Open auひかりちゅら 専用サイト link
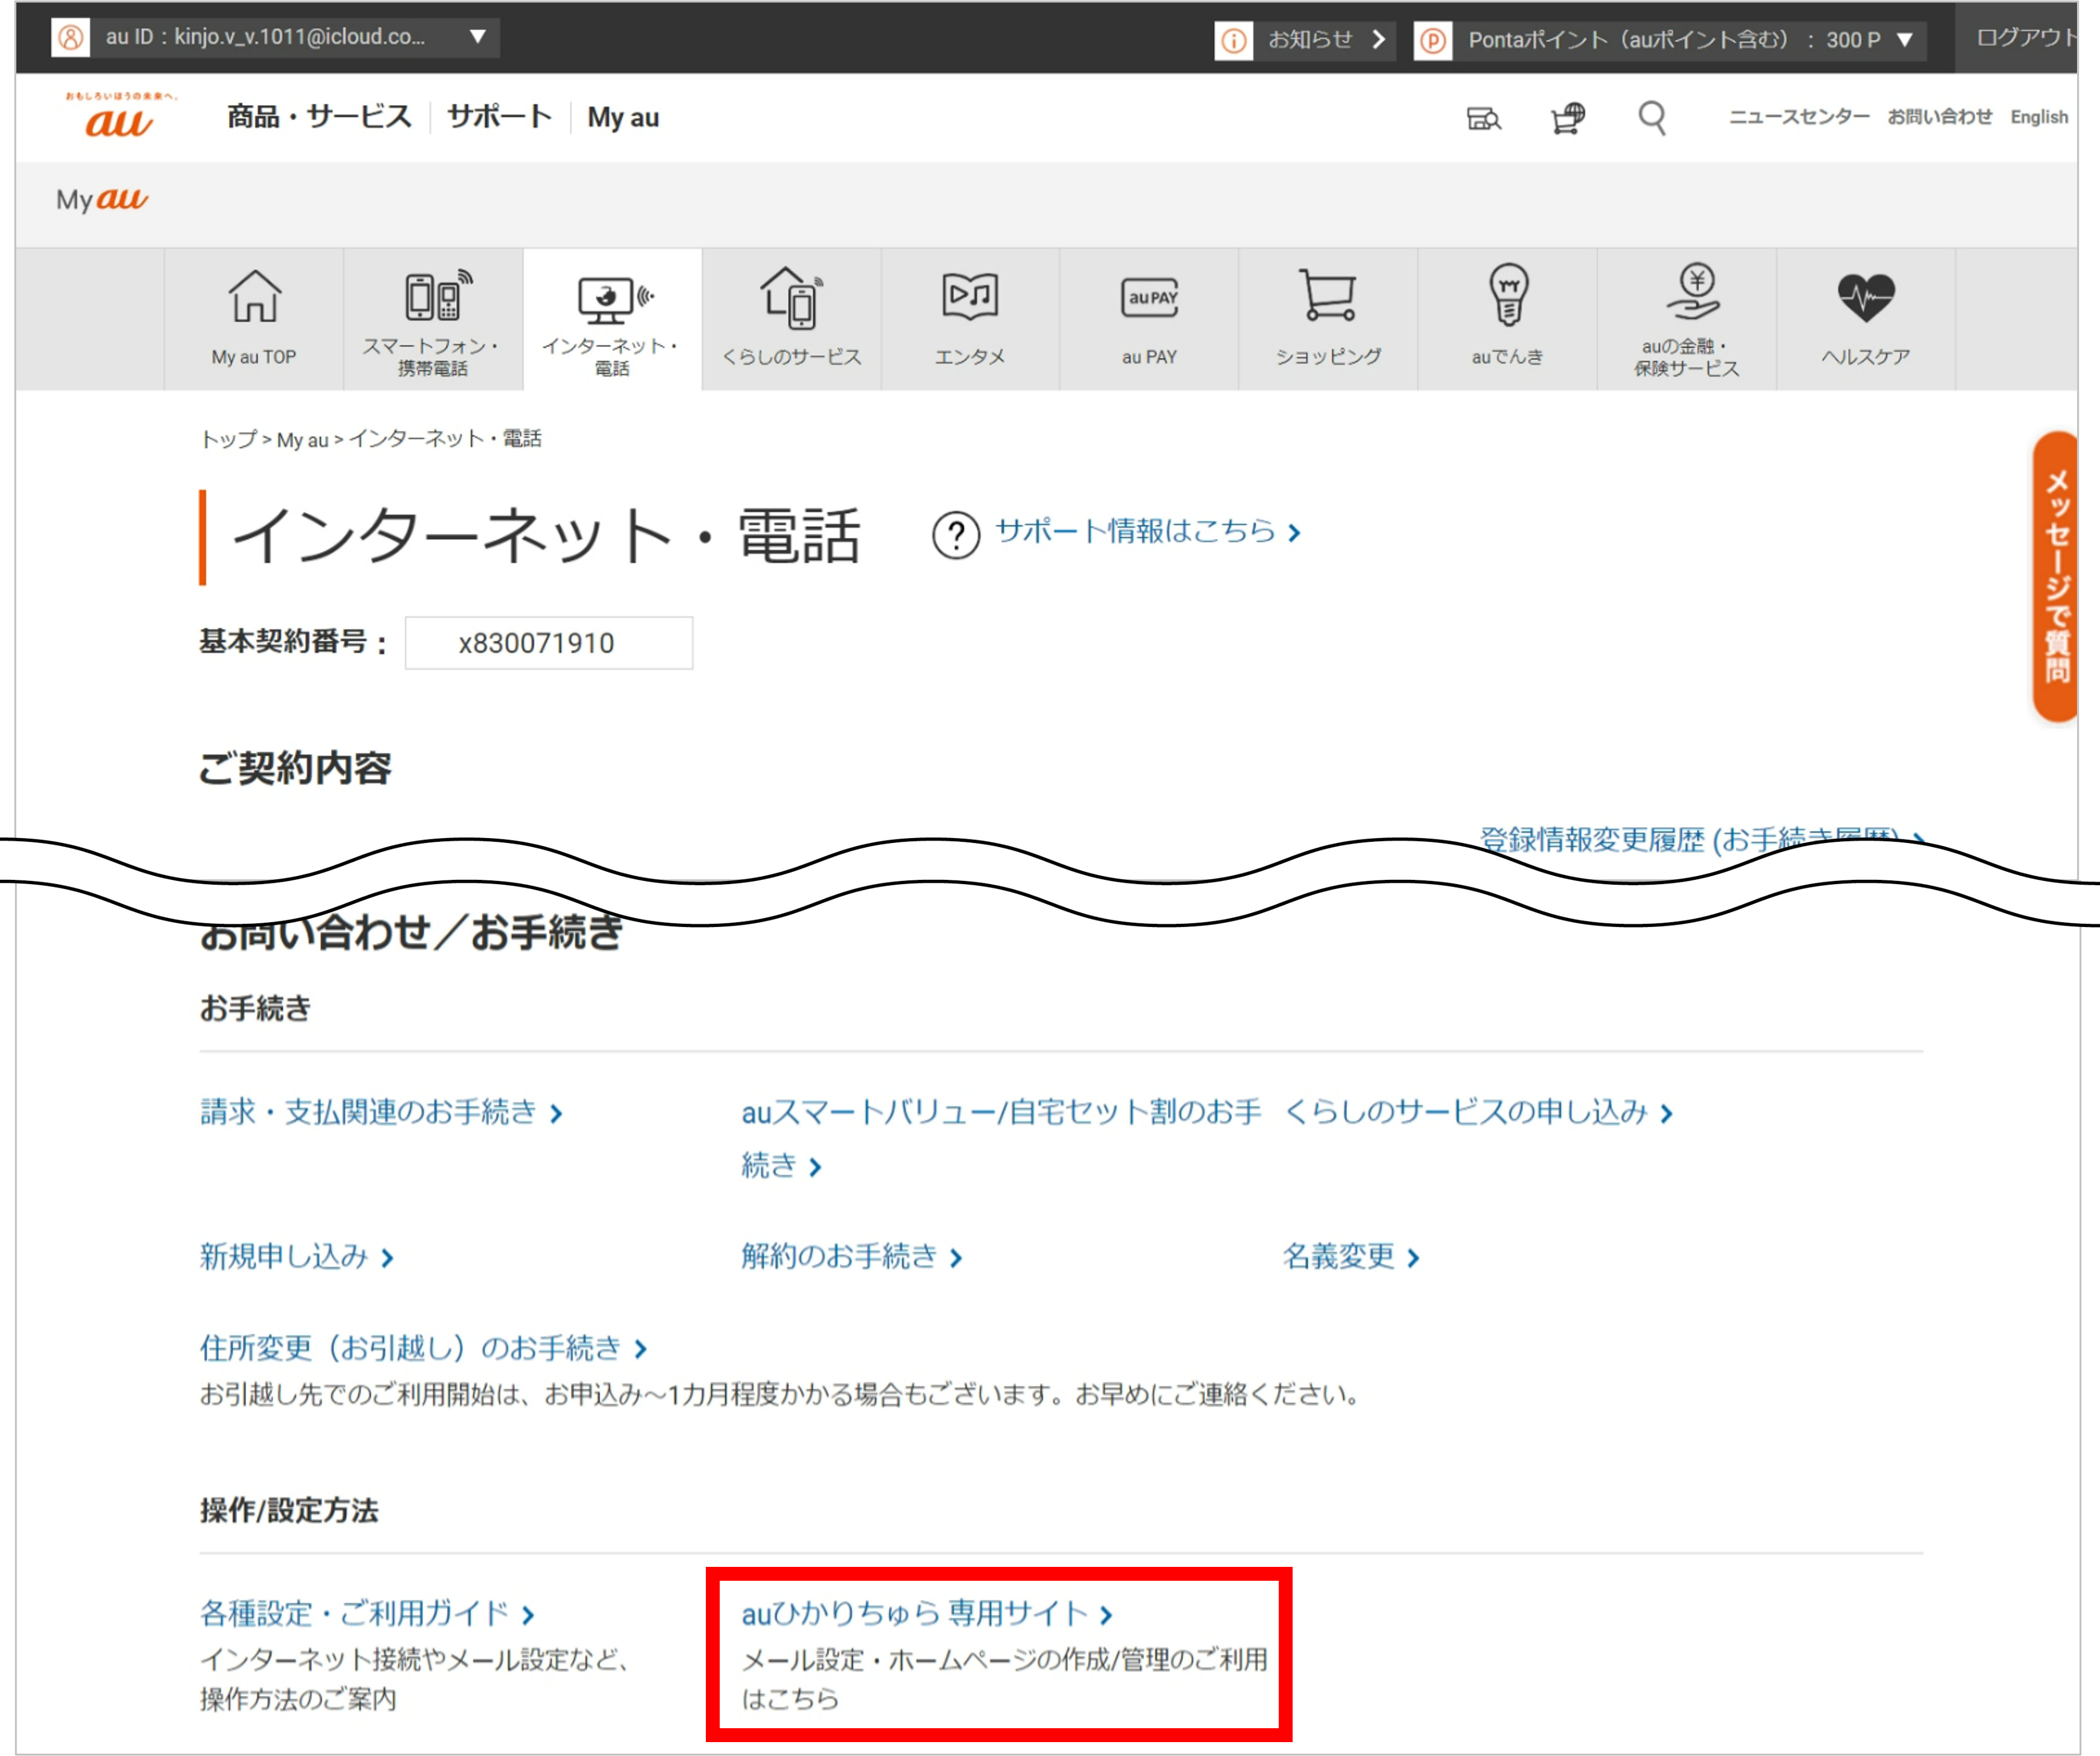 (x=927, y=1613)
